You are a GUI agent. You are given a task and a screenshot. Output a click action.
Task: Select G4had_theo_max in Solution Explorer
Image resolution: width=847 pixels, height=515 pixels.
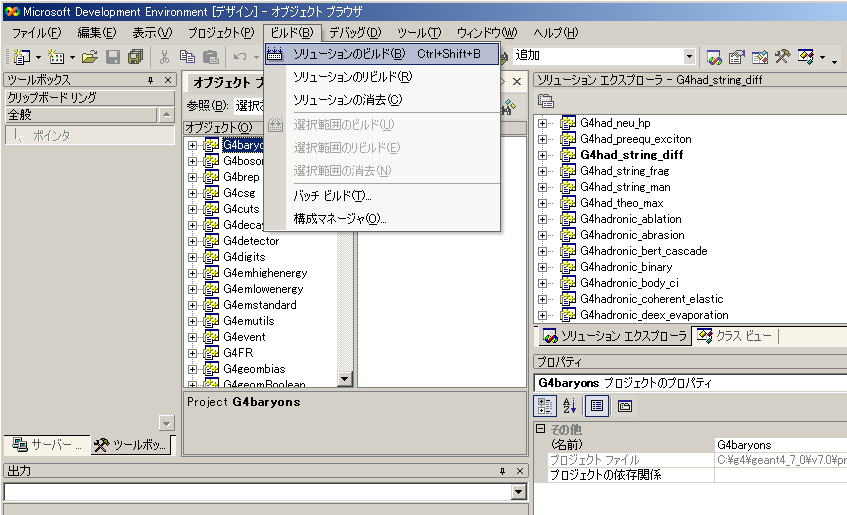tap(621, 203)
